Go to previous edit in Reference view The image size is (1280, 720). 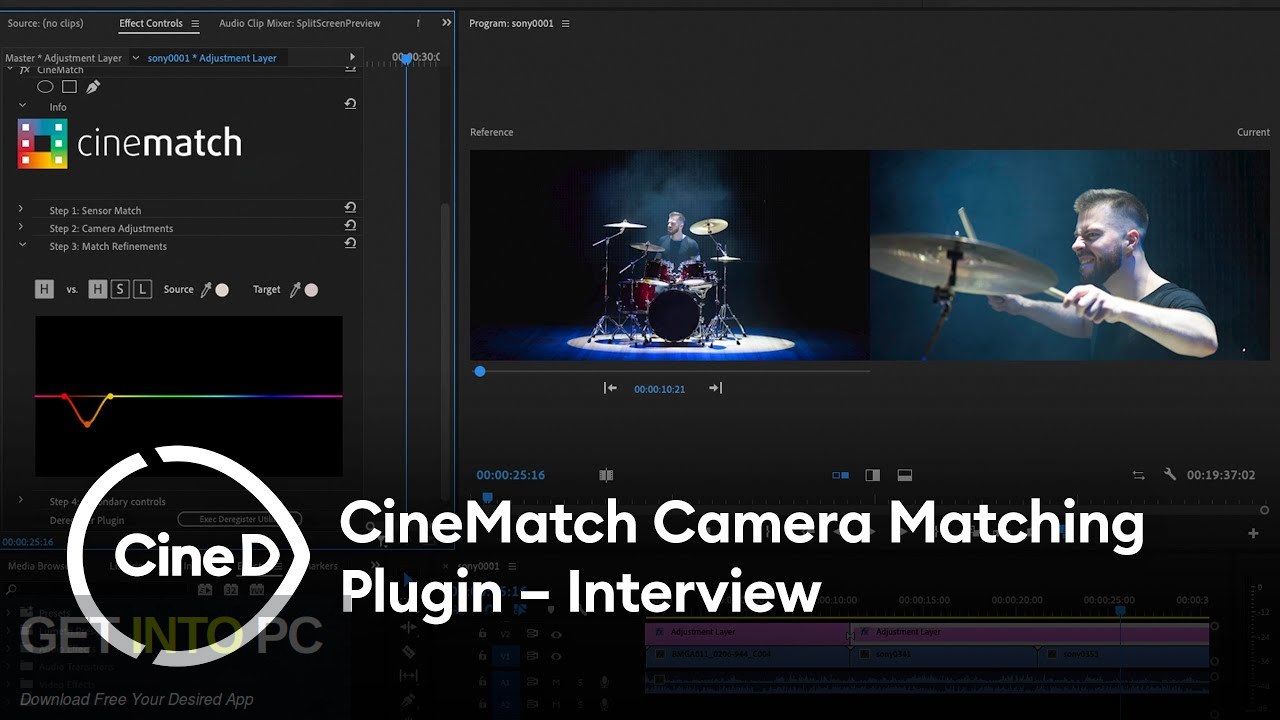[610, 388]
